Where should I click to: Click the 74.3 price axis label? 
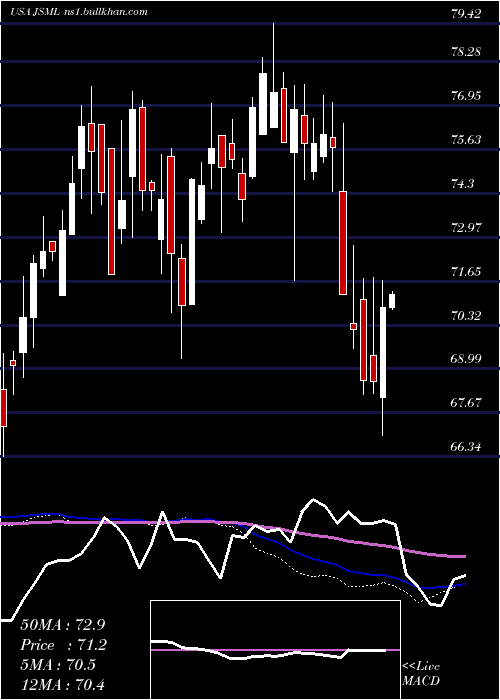462,183
